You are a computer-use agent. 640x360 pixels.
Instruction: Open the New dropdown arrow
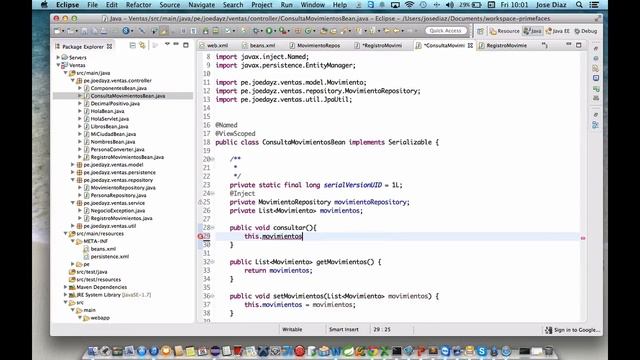click(x=63, y=31)
